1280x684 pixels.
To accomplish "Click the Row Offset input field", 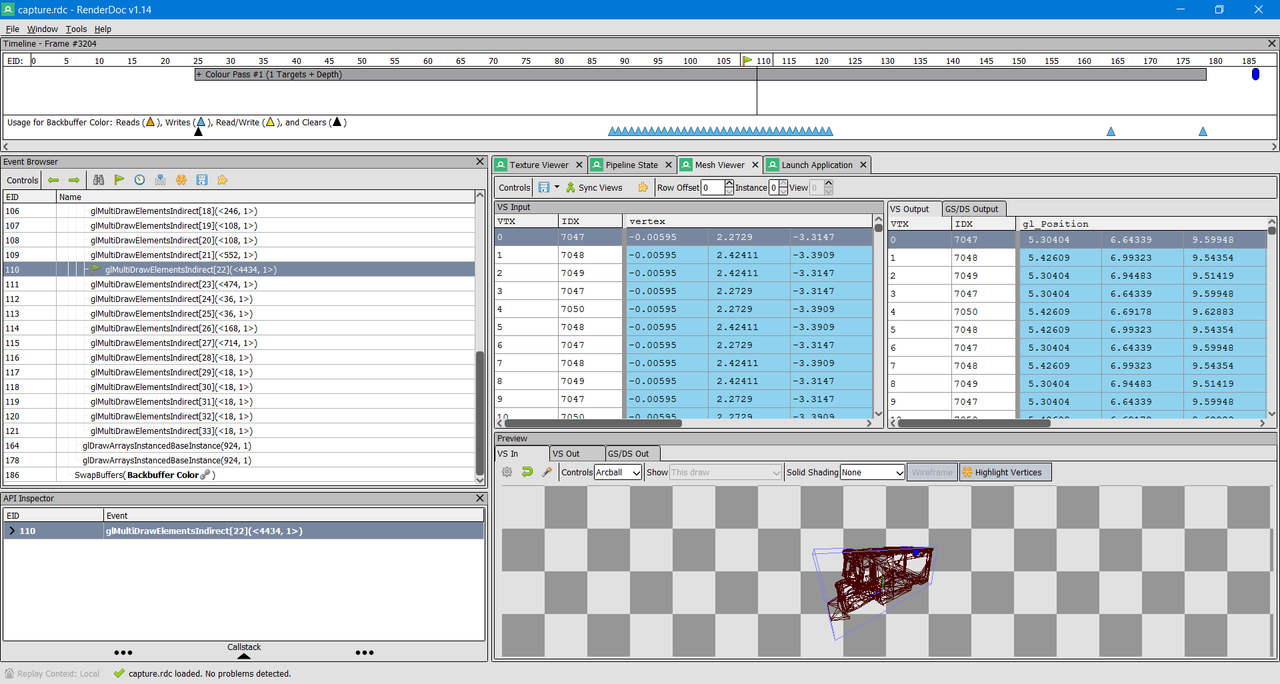I will coord(712,187).
